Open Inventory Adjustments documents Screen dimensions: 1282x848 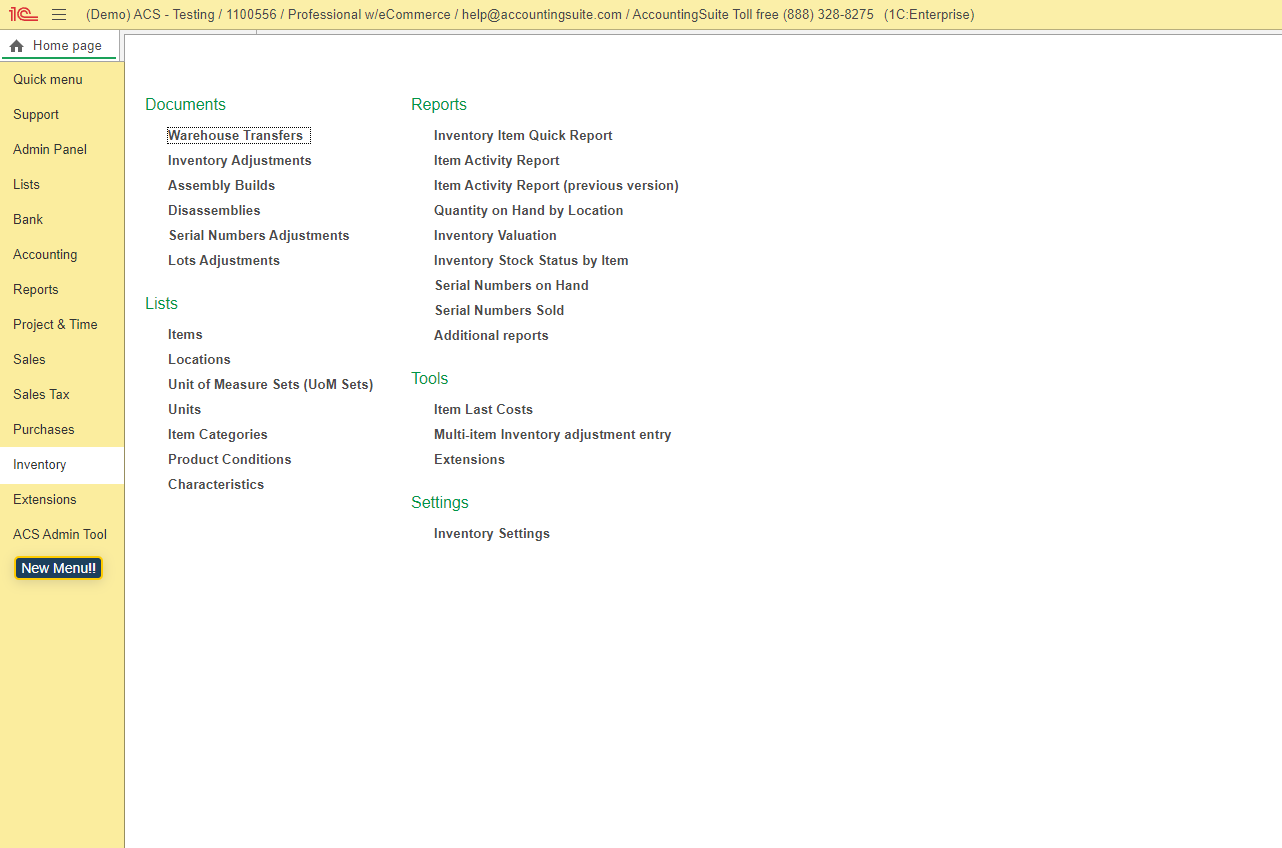coord(240,161)
